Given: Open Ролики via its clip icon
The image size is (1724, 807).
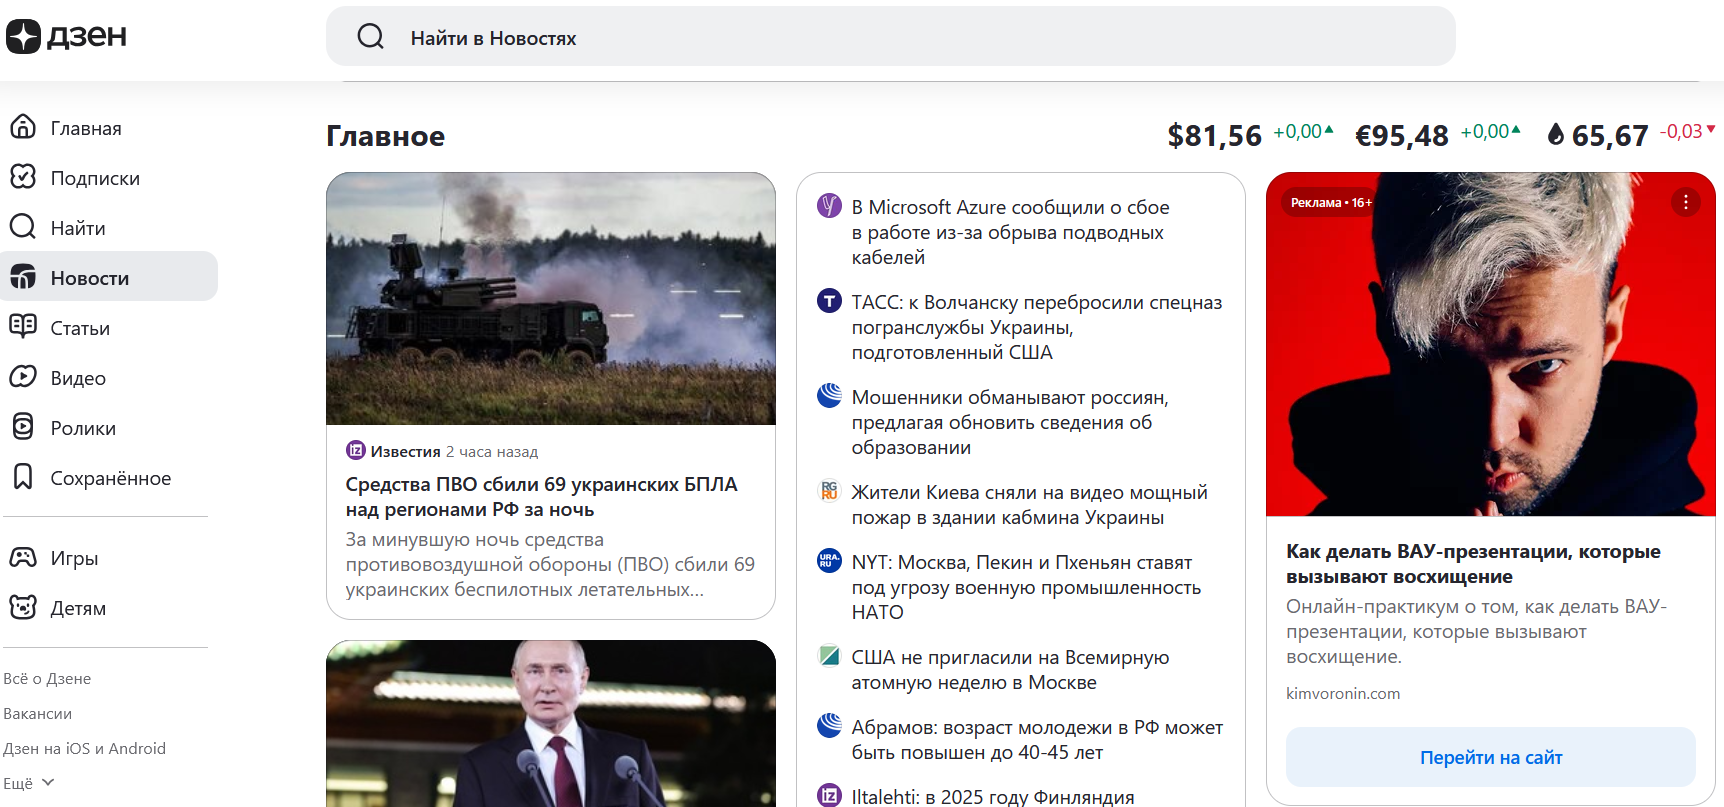Looking at the screenshot, I should pyautogui.click(x=23, y=427).
